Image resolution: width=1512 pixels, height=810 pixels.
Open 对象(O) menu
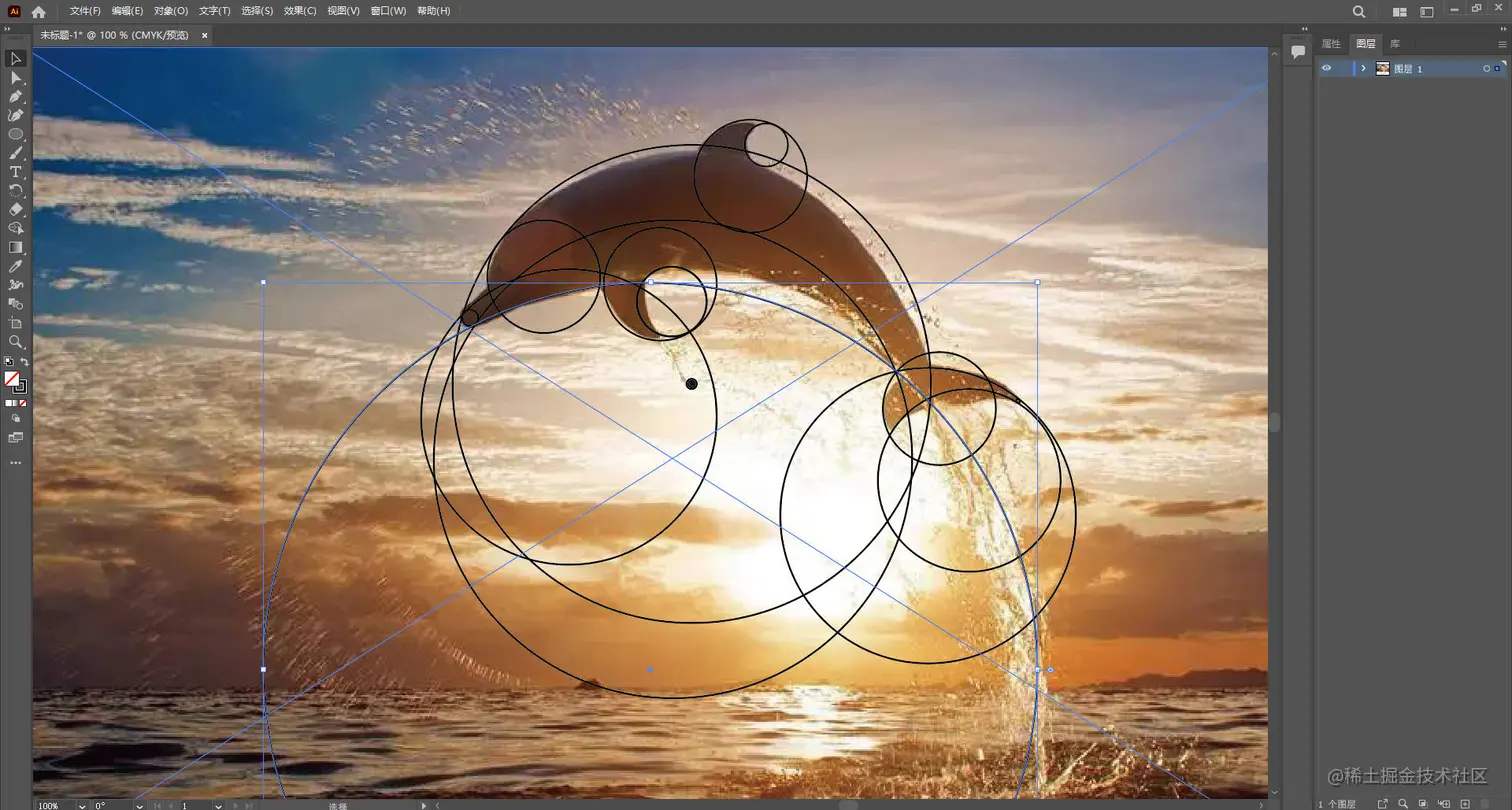coord(171,11)
